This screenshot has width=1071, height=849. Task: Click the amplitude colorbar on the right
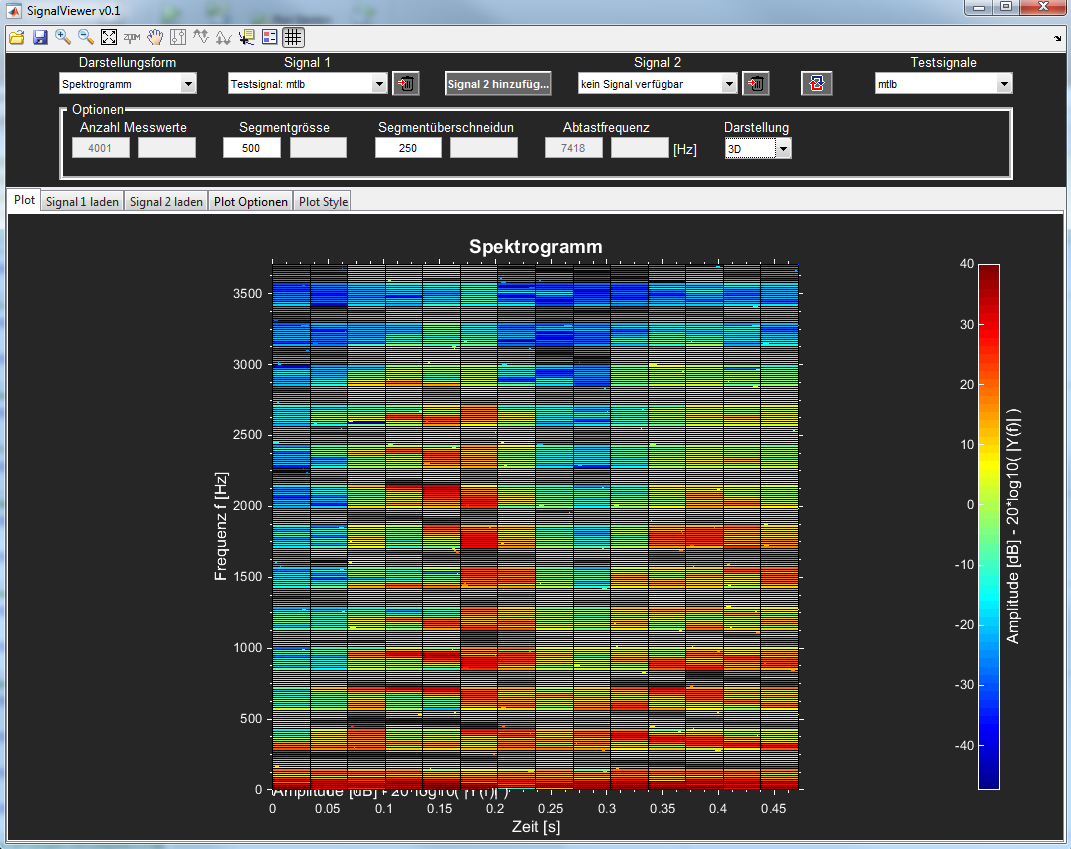tap(988, 526)
